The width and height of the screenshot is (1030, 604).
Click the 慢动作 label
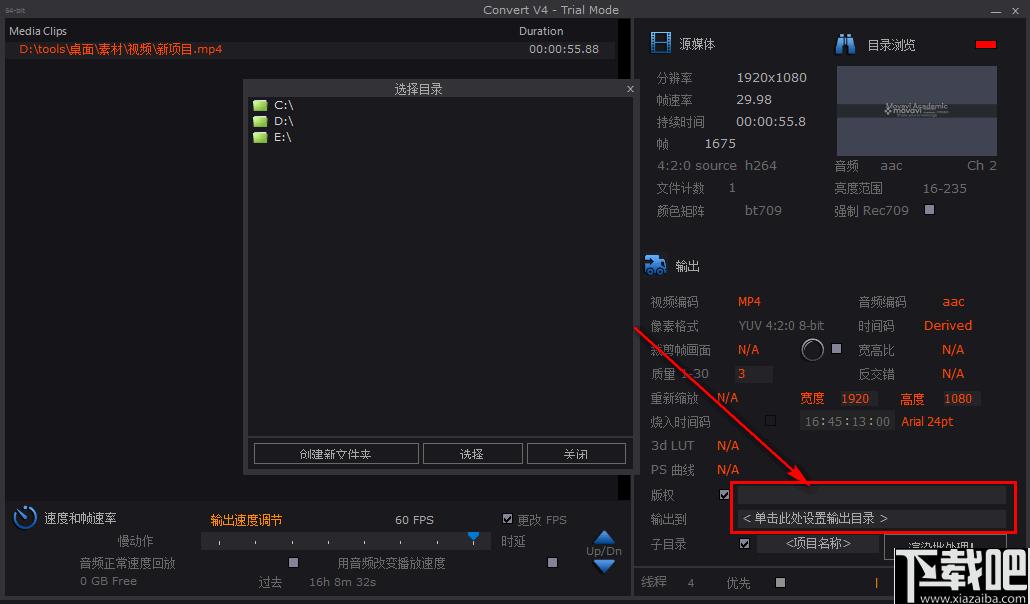[x=135, y=540]
